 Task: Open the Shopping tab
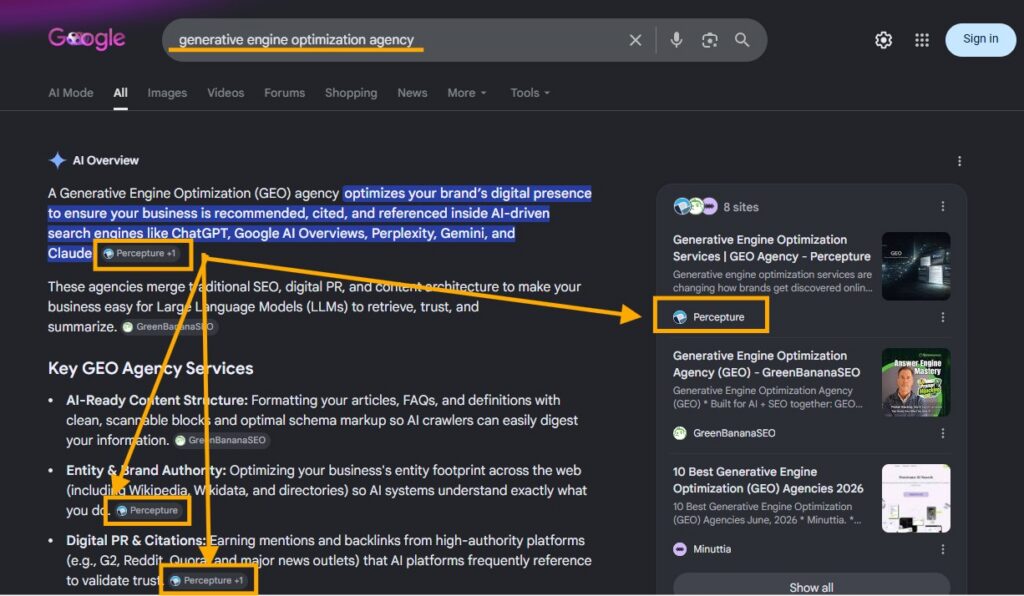[351, 93]
